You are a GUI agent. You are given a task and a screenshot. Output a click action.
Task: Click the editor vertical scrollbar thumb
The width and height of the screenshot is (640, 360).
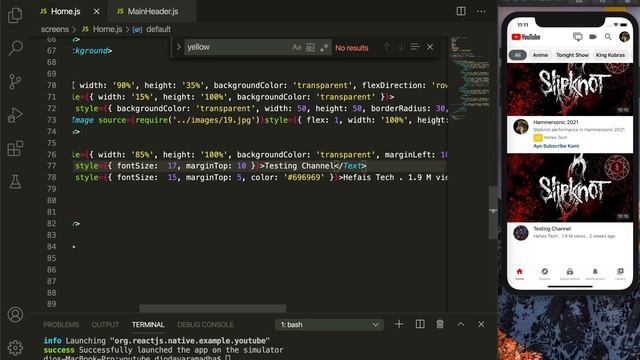tap(493, 212)
